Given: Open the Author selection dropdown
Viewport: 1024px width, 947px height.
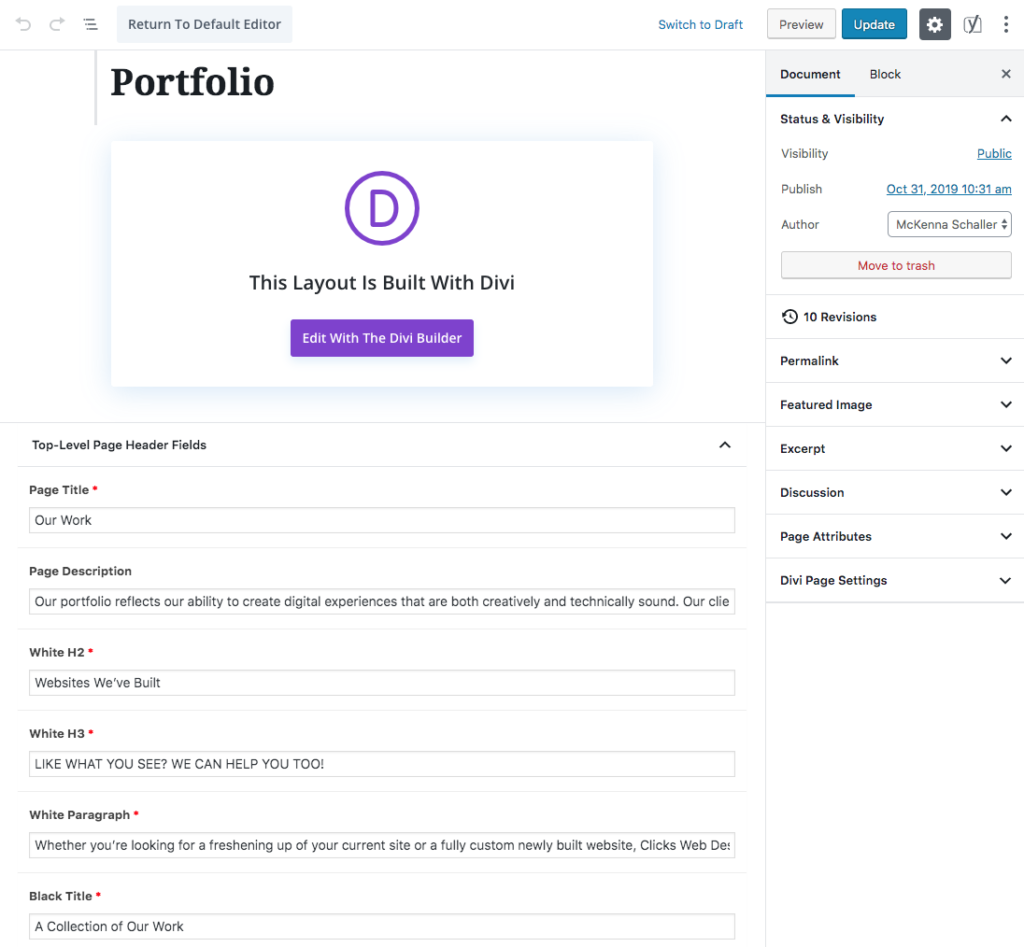Looking at the screenshot, I should click(949, 224).
